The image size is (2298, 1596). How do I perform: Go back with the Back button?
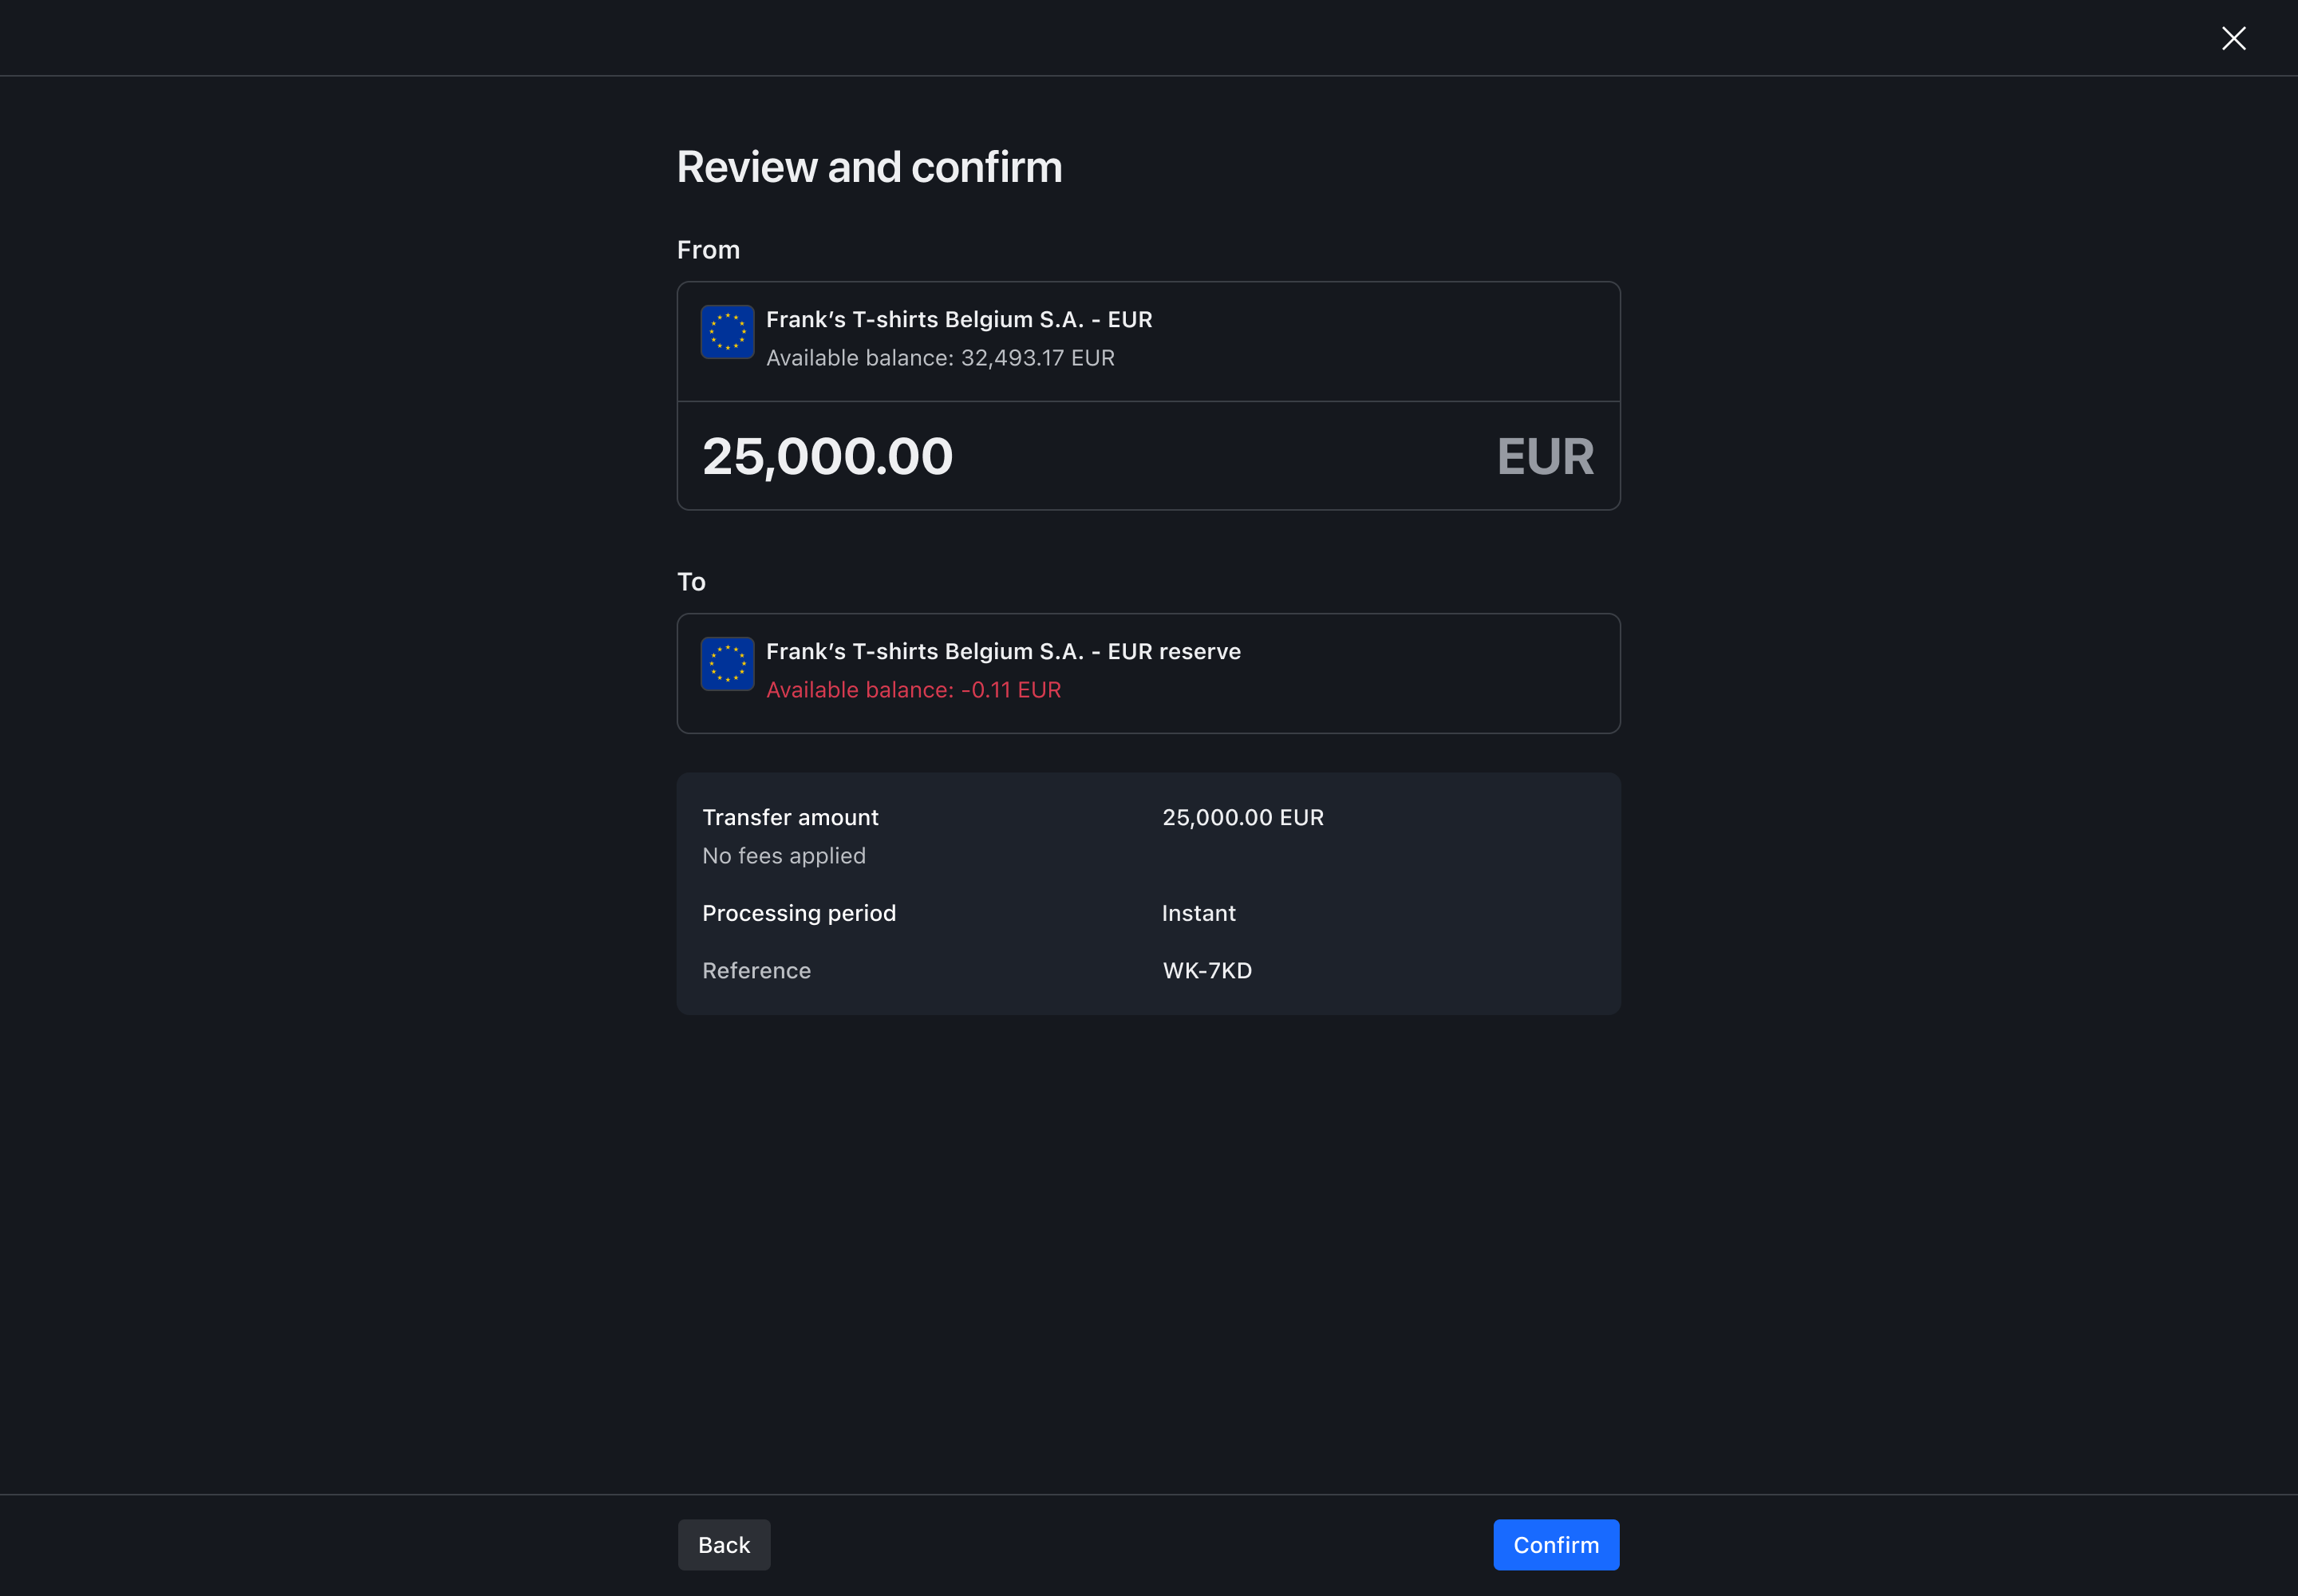724,1544
